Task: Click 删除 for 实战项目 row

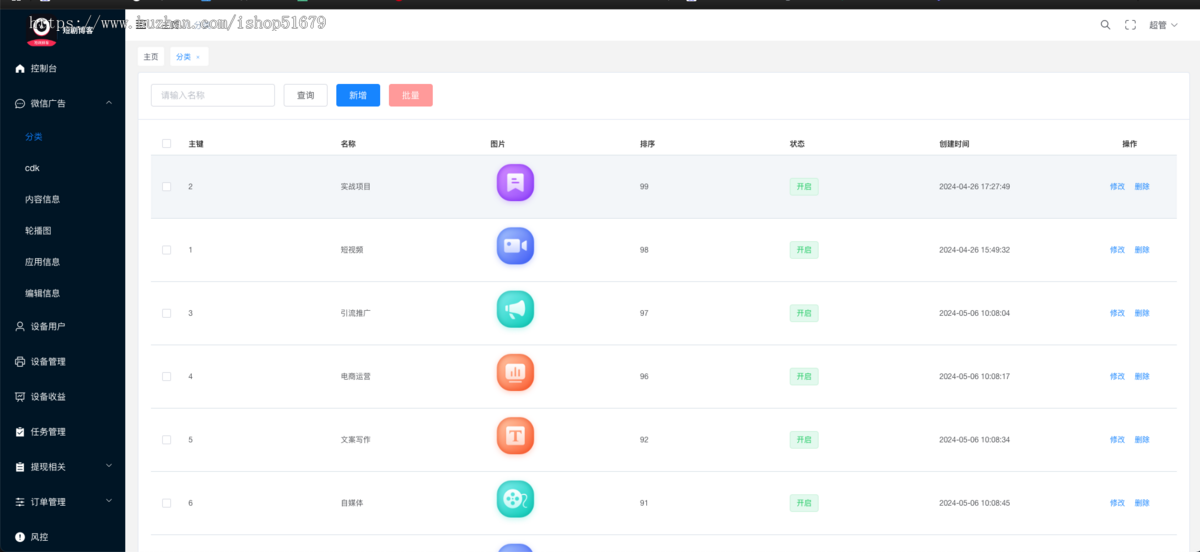Action: click(1142, 187)
